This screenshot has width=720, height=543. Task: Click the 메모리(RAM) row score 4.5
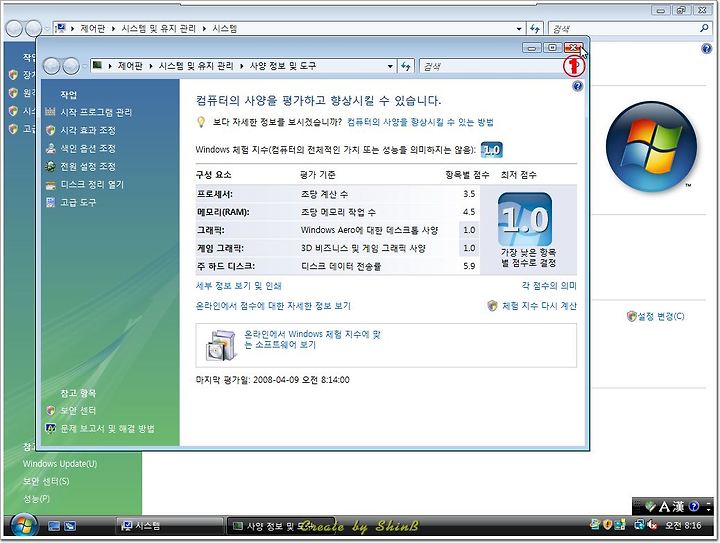tap(469, 212)
